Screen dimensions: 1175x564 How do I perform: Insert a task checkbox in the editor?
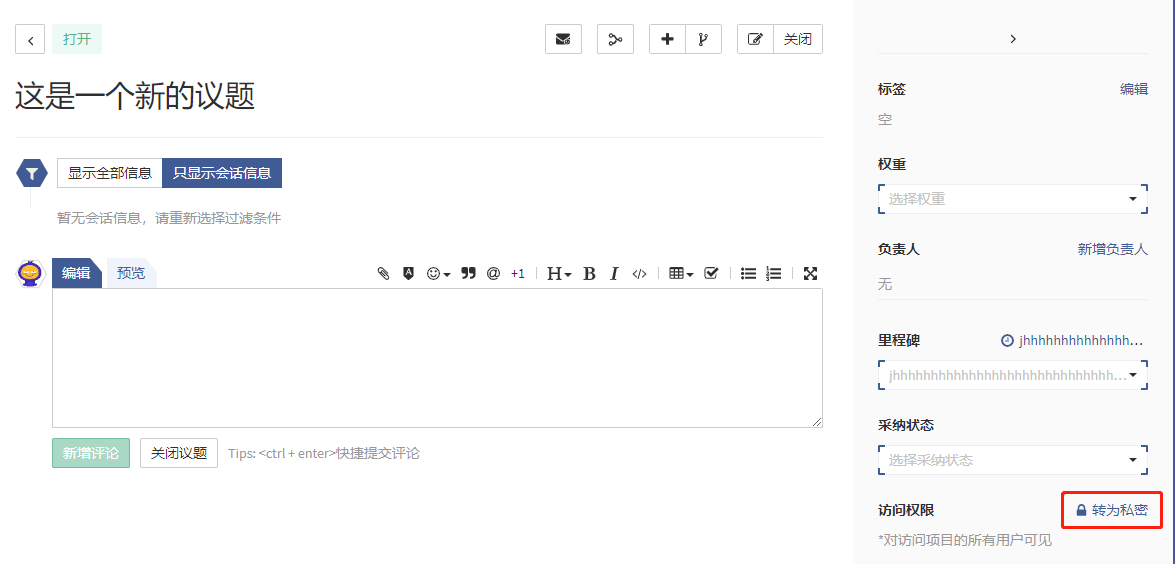[x=711, y=273]
